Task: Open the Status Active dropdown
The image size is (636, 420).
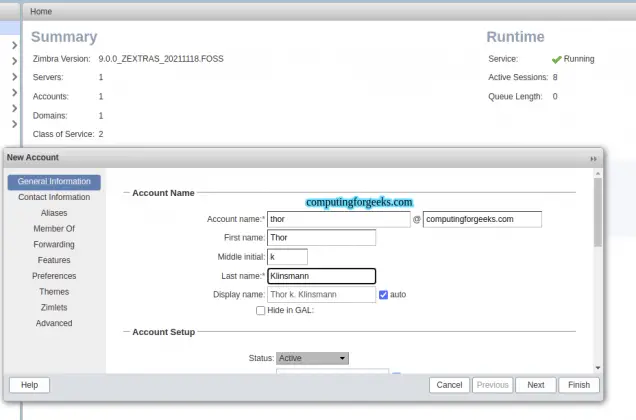Action: pyautogui.click(x=312, y=358)
